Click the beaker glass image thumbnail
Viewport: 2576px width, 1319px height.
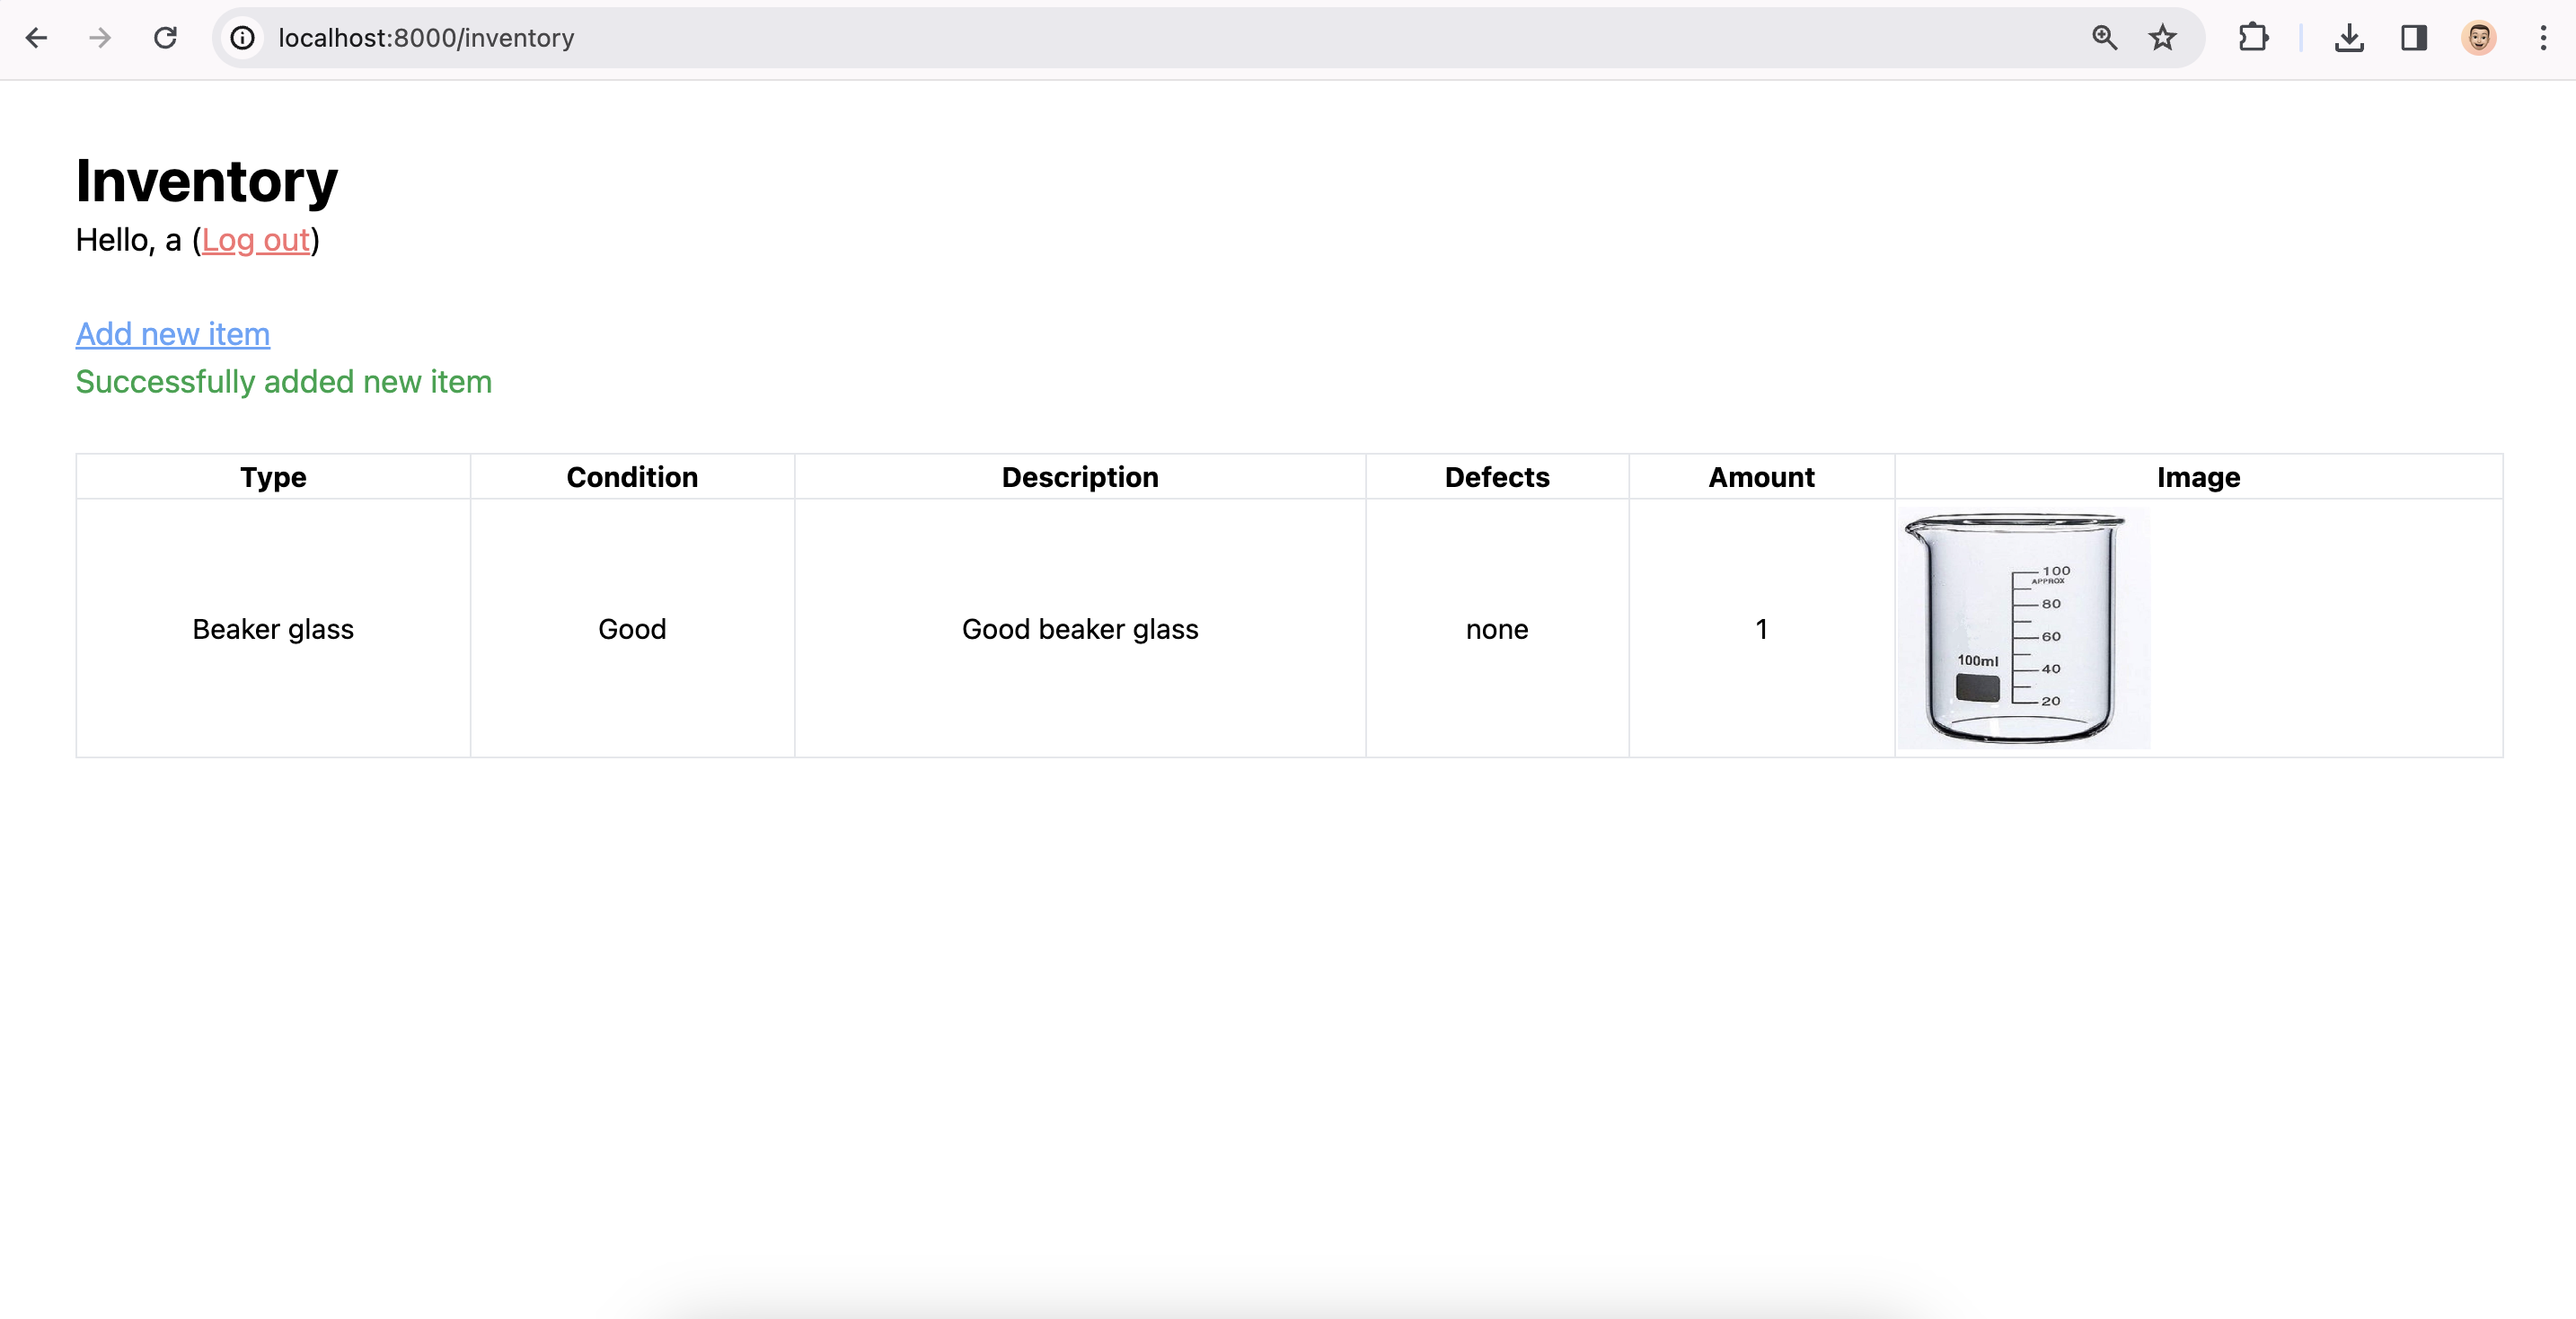[2023, 628]
